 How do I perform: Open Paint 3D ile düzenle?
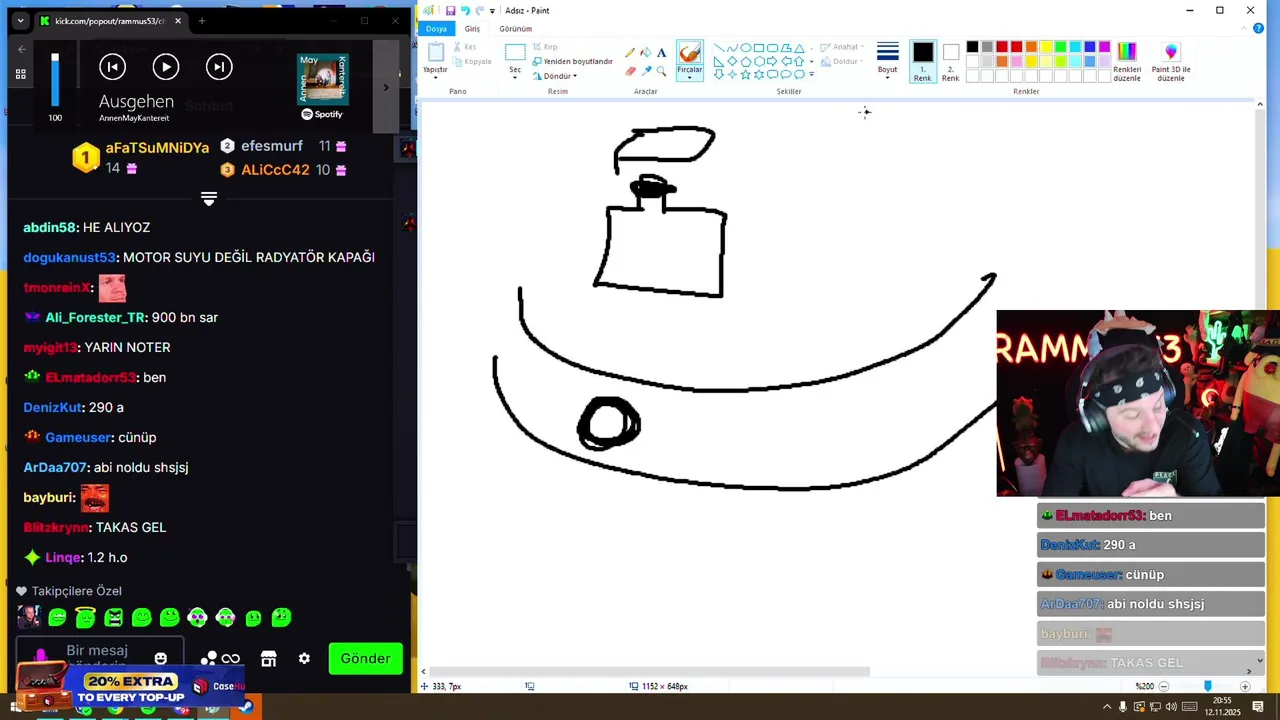click(1171, 61)
